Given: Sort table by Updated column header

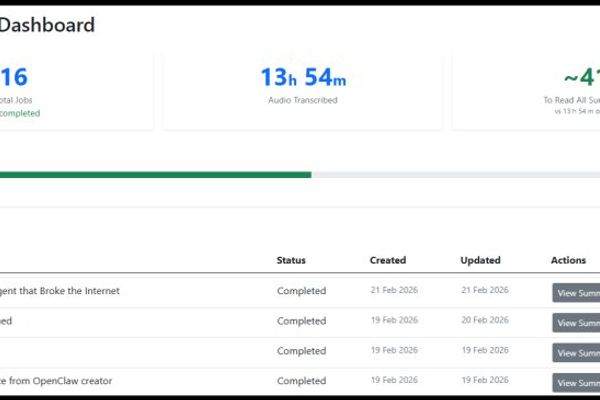Looking at the screenshot, I should 480,260.
